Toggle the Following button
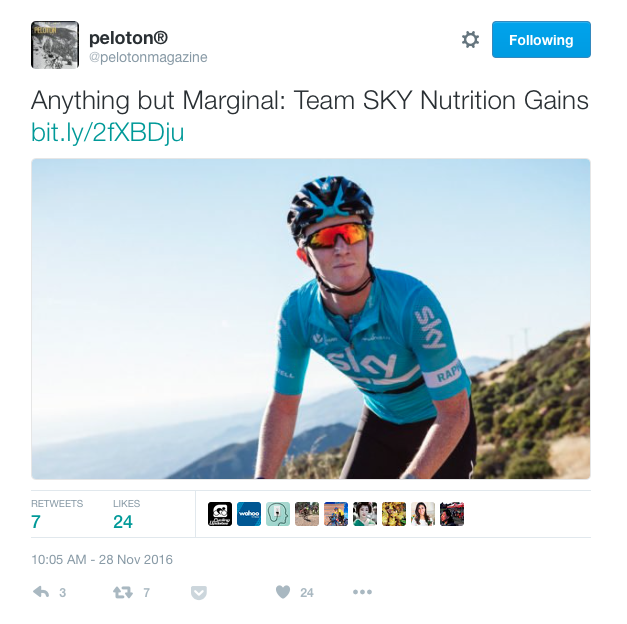 pos(541,40)
